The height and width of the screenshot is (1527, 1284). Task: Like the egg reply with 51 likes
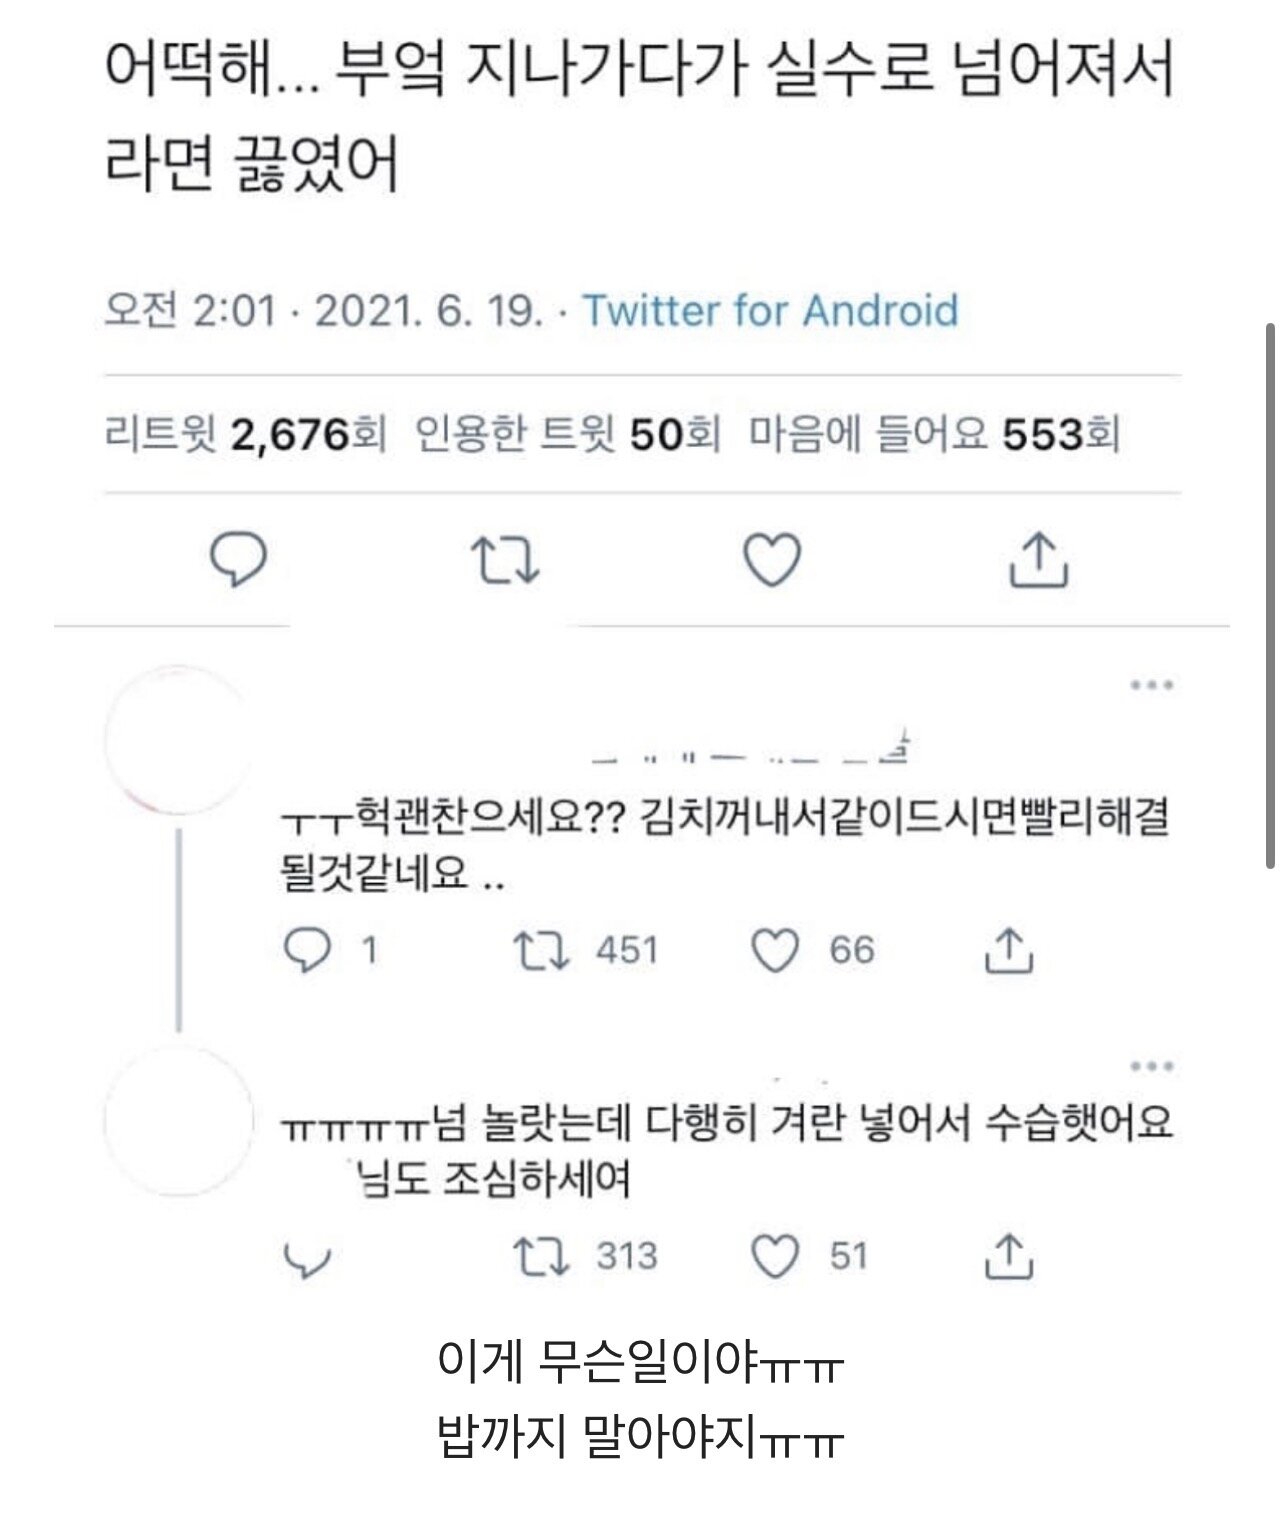tap(775, 1257)
